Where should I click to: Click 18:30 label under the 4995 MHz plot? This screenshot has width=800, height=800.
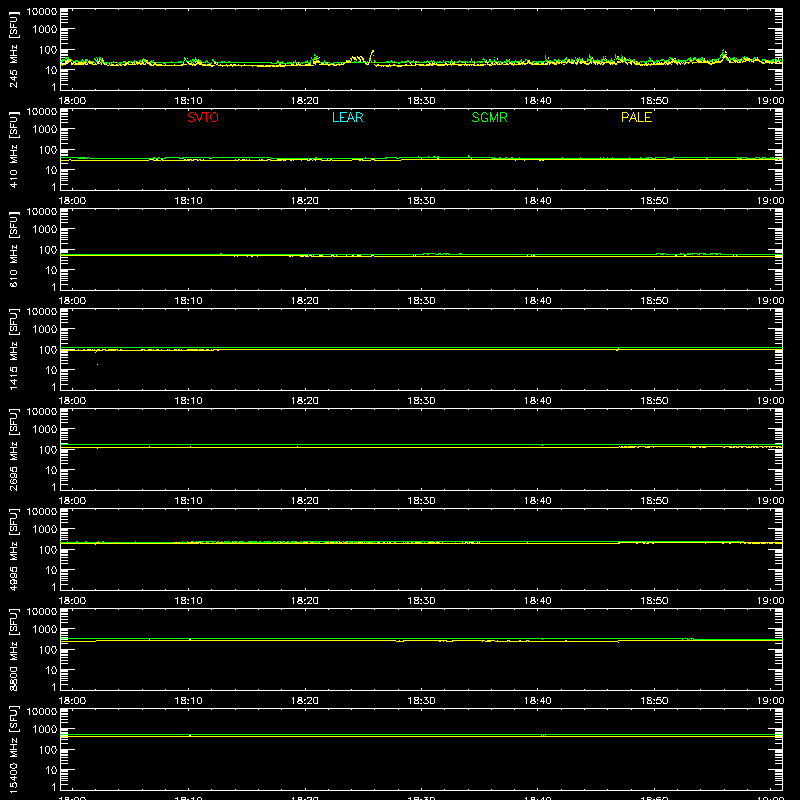pyautogui.click(x=421, y=601)
